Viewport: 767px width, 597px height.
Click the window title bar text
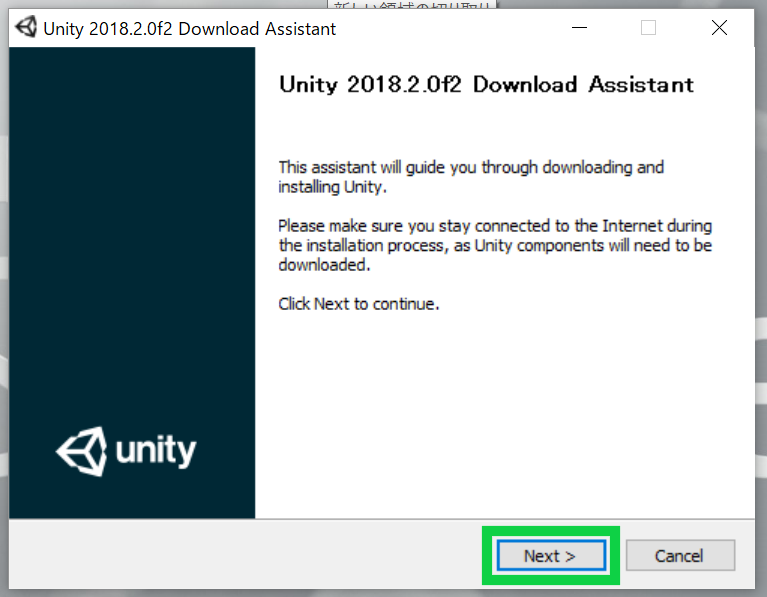190,28
